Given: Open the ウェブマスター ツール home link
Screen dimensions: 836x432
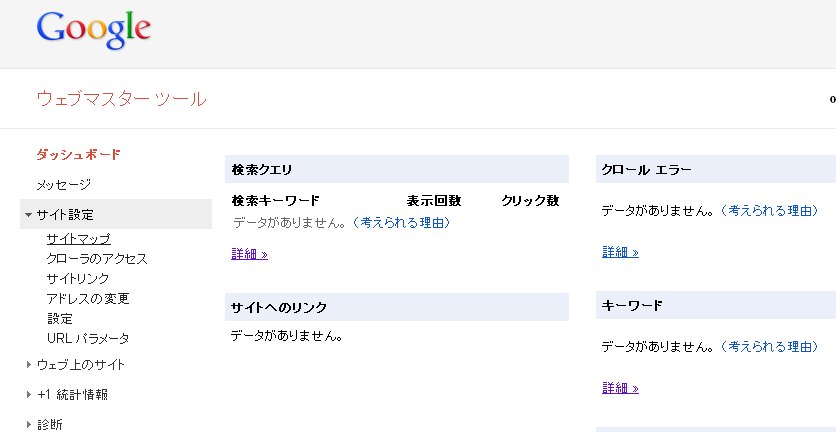Looking at the screenshot, I should coord(121,98).
